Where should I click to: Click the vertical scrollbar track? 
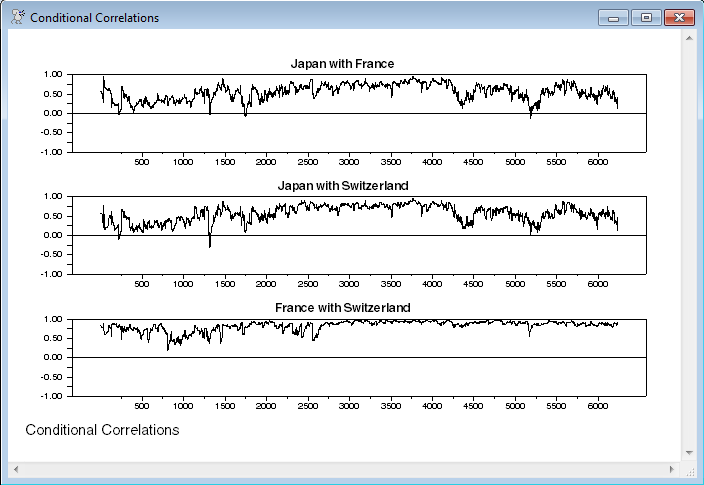point(688,240)
